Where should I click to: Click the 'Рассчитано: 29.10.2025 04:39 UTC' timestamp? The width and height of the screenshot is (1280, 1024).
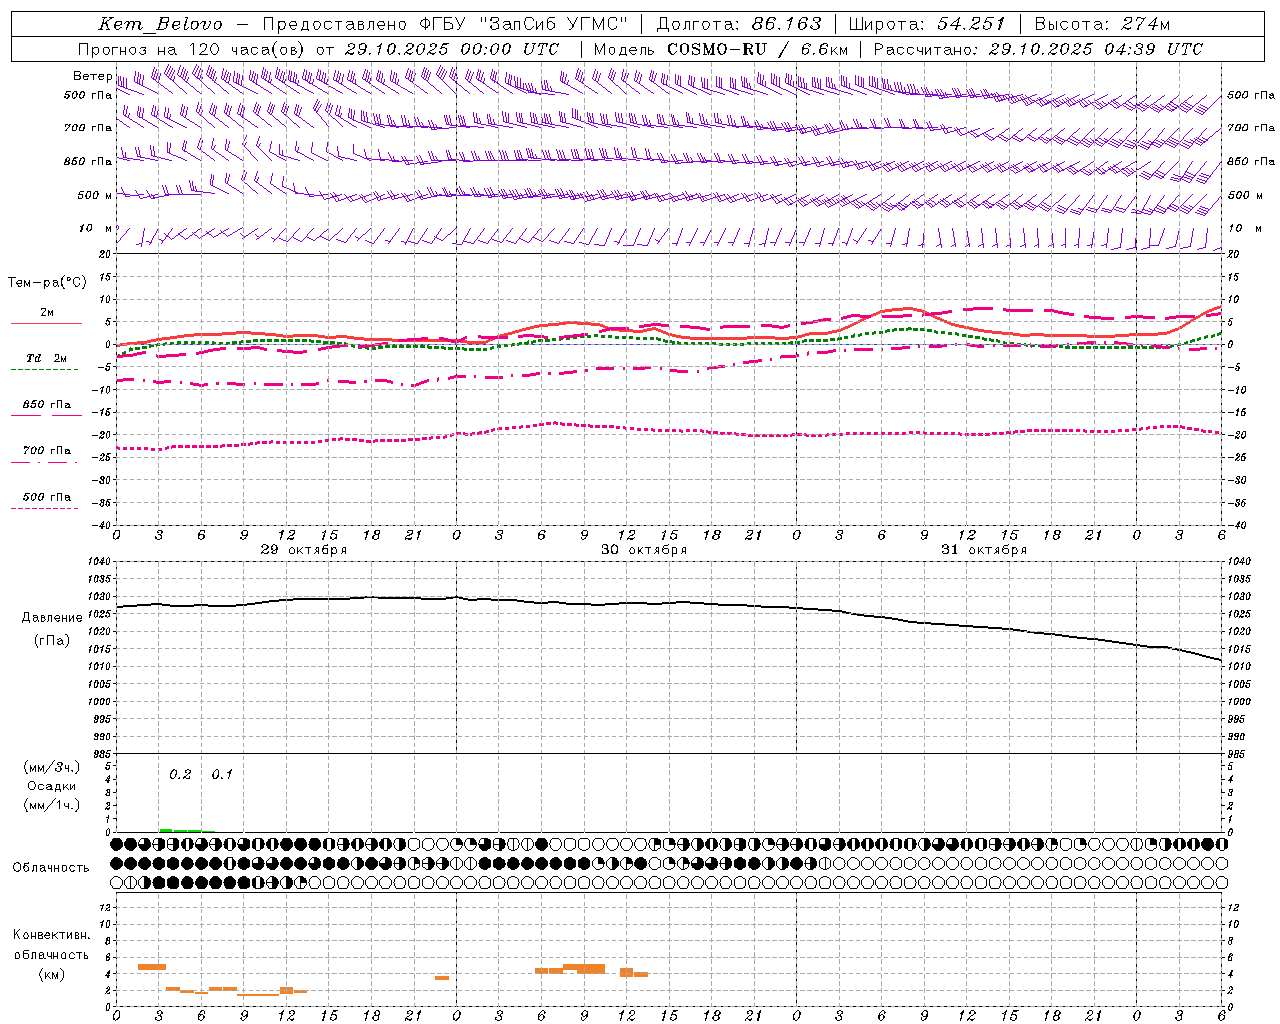[1038, 49]
